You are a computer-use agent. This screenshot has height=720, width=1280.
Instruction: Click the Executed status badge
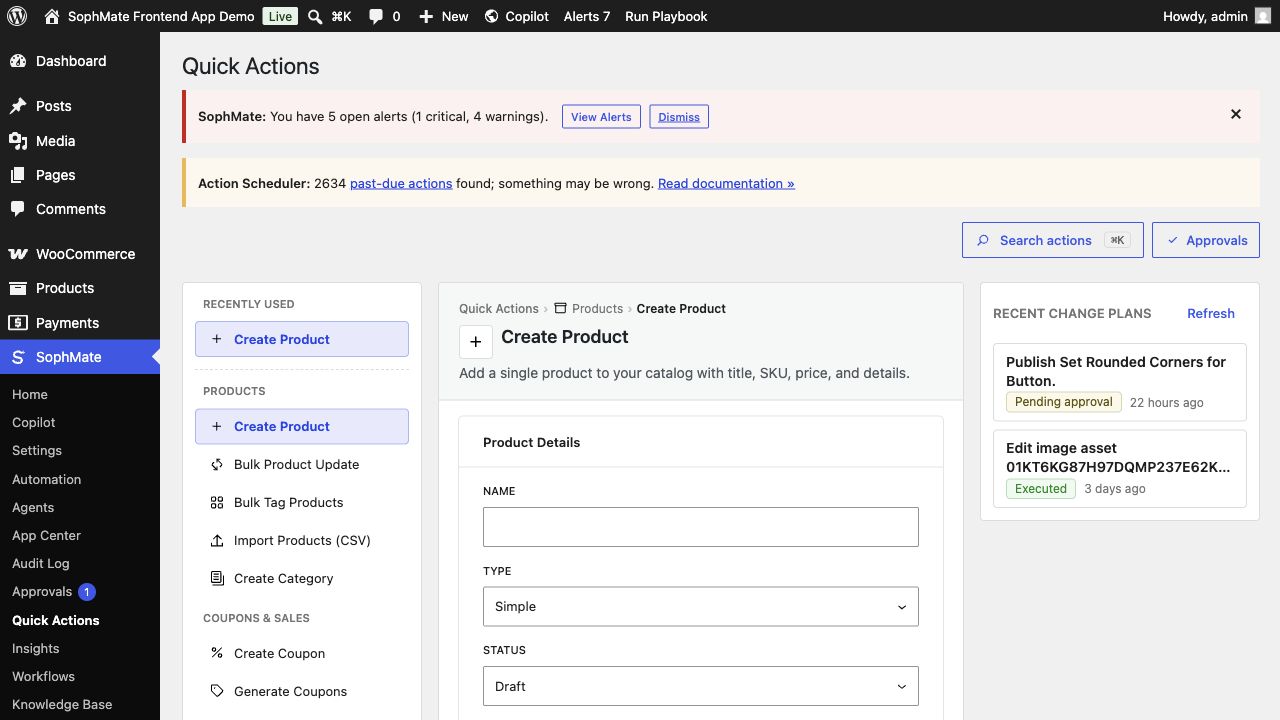click(1041, 489)
